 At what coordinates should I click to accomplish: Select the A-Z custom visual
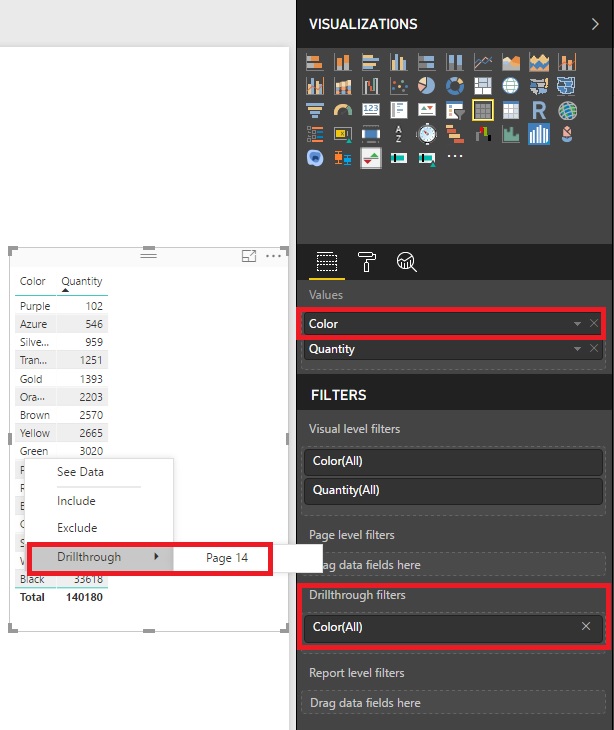[399, 135]
